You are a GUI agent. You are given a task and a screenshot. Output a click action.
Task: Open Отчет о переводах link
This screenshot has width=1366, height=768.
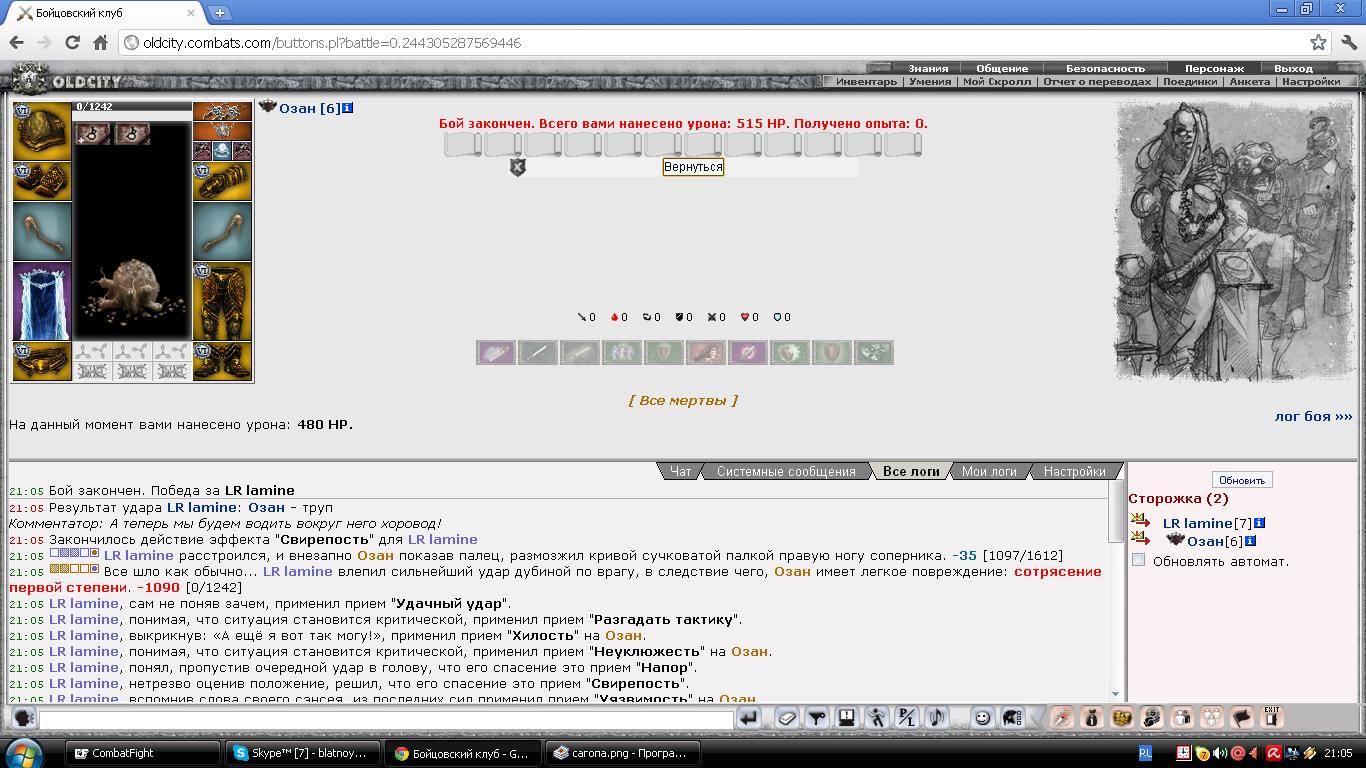click(1097, 82)
